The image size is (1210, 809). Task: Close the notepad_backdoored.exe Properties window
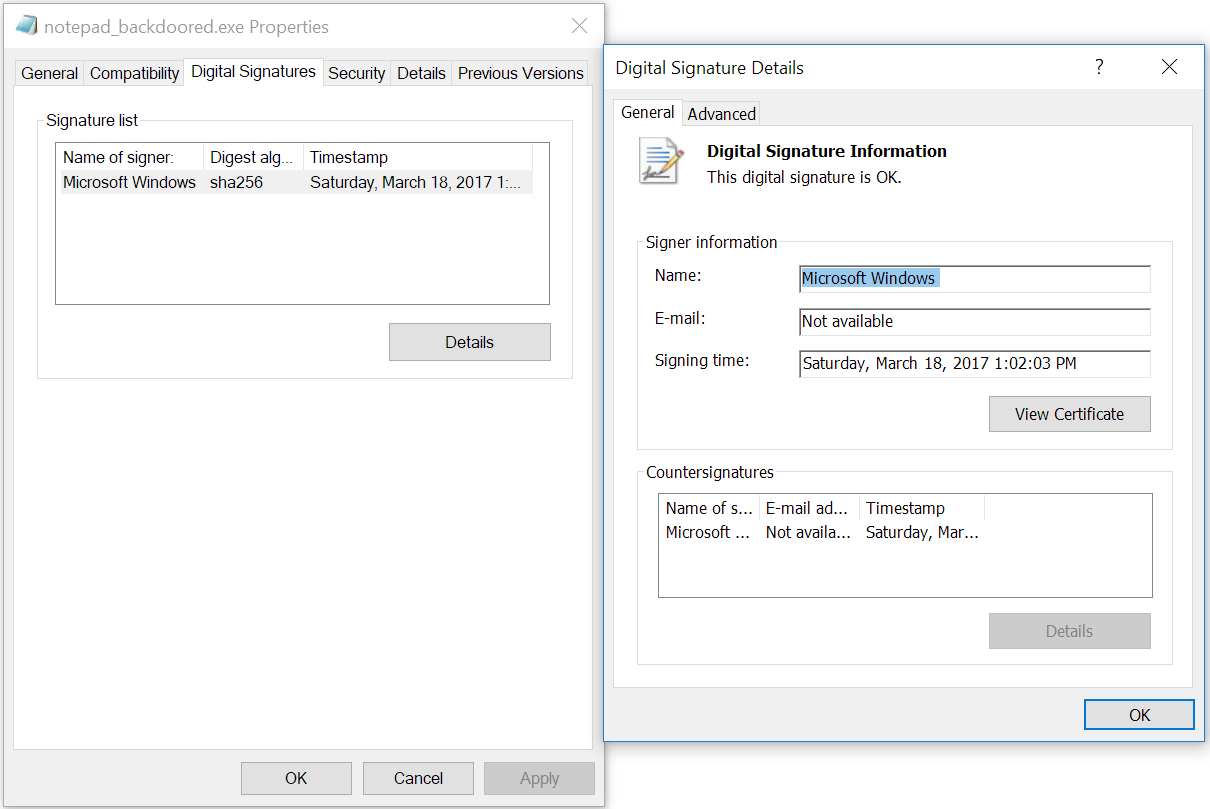pos(579,26)
